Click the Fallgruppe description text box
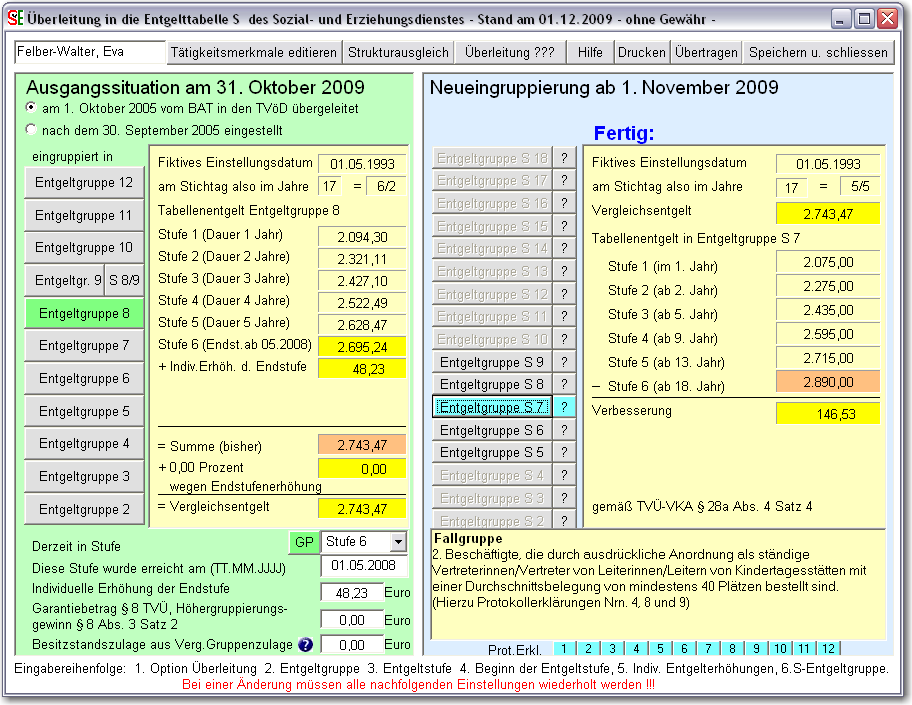 pos(658,584)
